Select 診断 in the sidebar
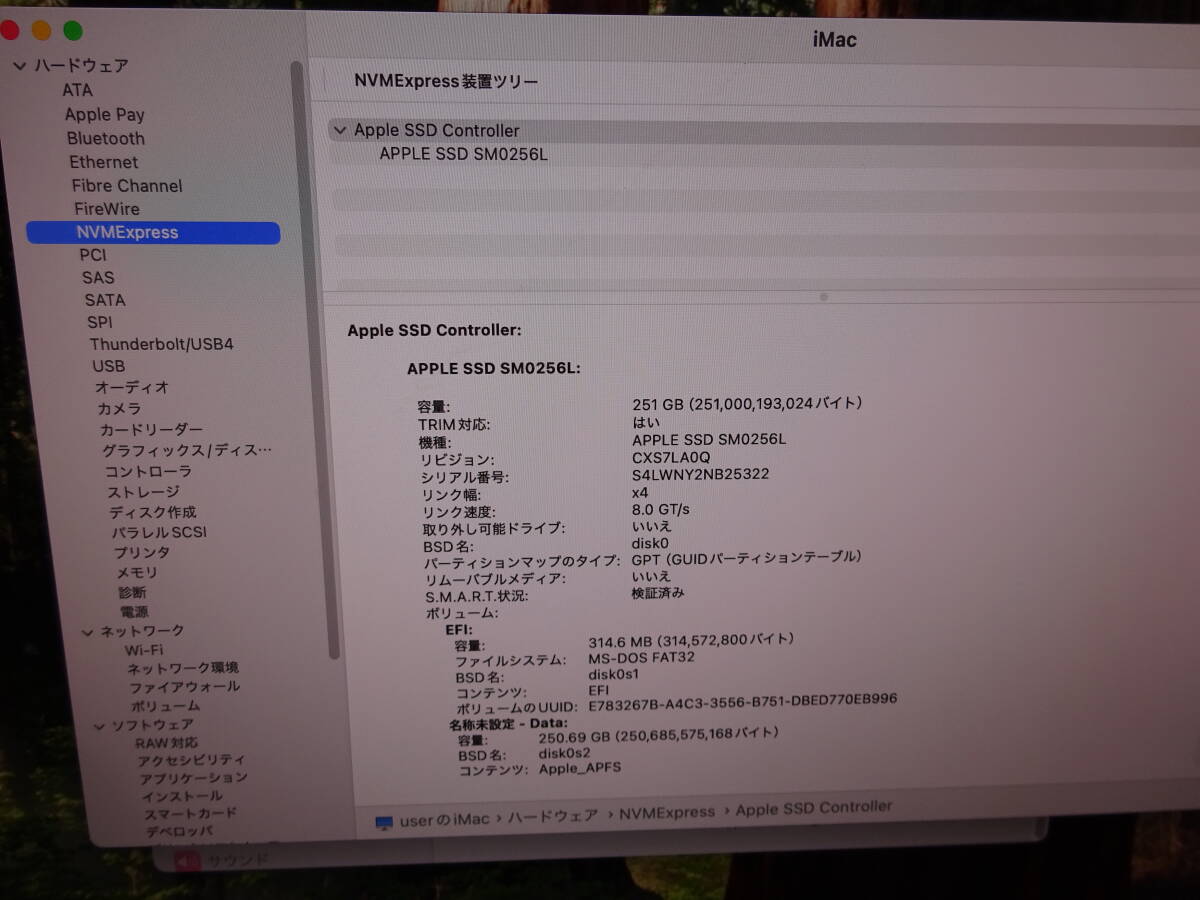 click(x=132, y=593)
